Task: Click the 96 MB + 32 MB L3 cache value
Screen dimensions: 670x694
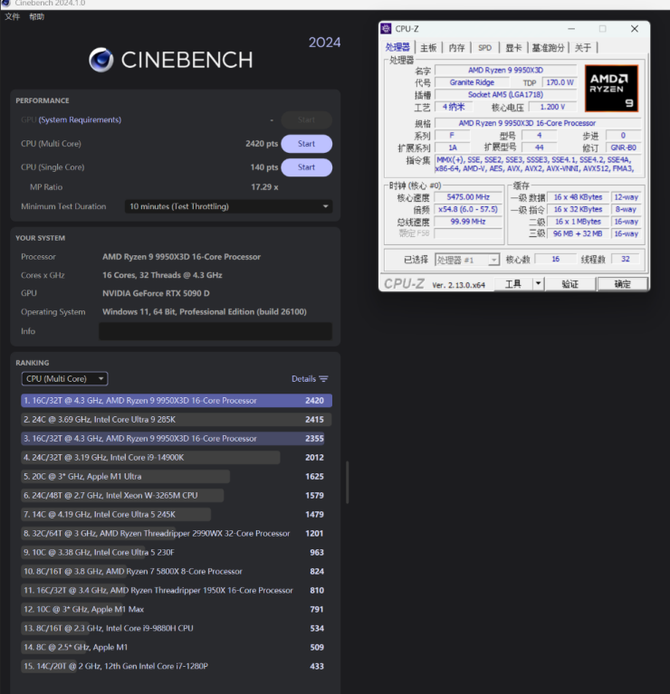Action: click(578, 234)
